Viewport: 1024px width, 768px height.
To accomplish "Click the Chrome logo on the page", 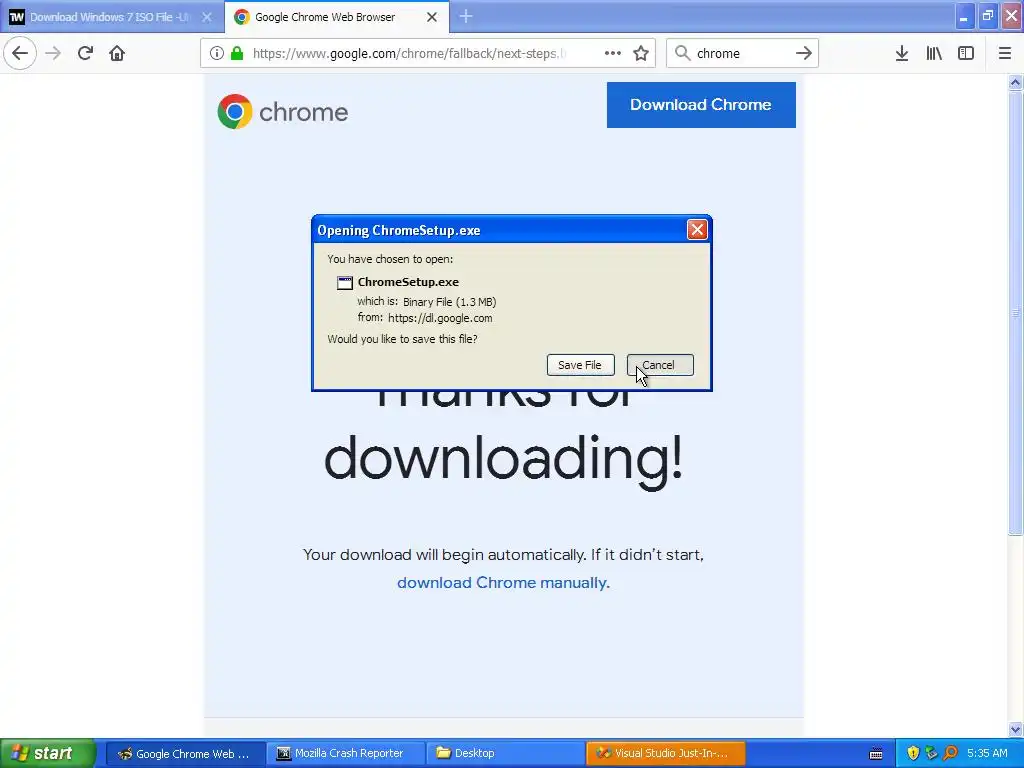I will 282,112.
